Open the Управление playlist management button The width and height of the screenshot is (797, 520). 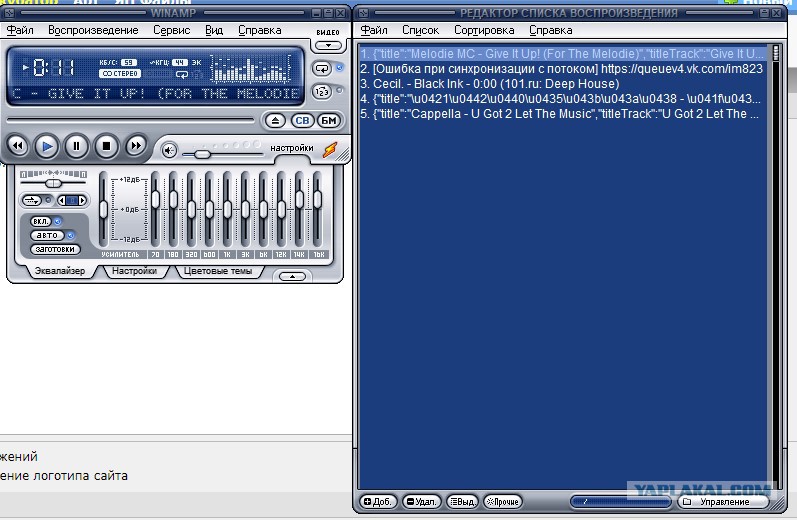pos(723,502)
